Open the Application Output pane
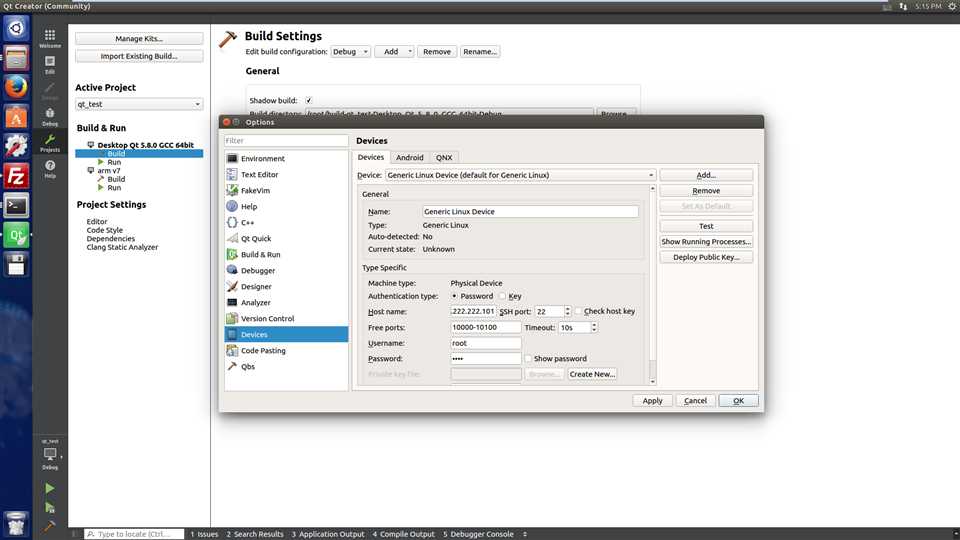 (x=328, y=534)
